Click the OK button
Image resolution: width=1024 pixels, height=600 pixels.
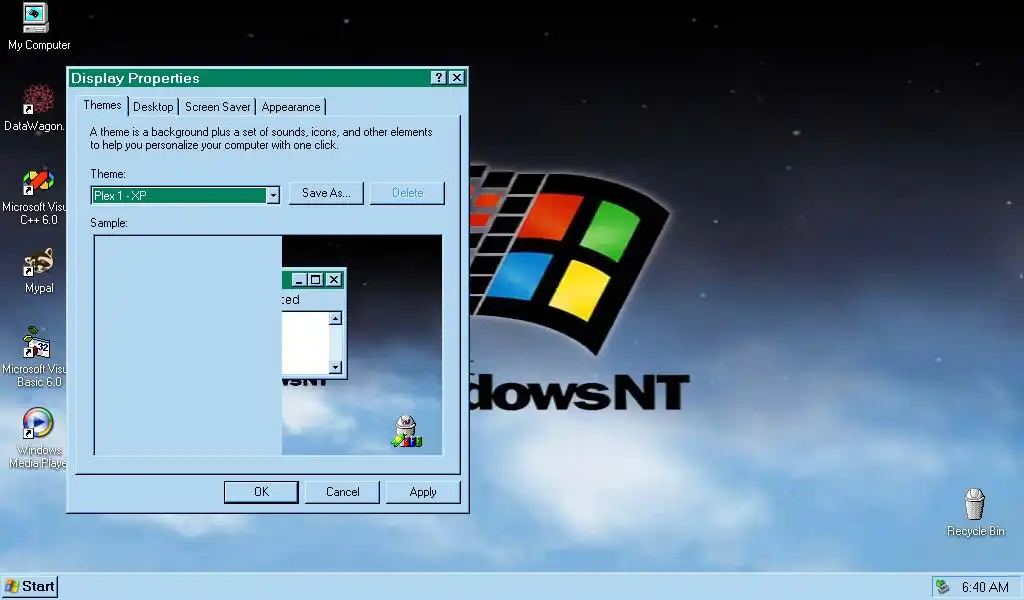pyautogui.click(x=261, y=492)
